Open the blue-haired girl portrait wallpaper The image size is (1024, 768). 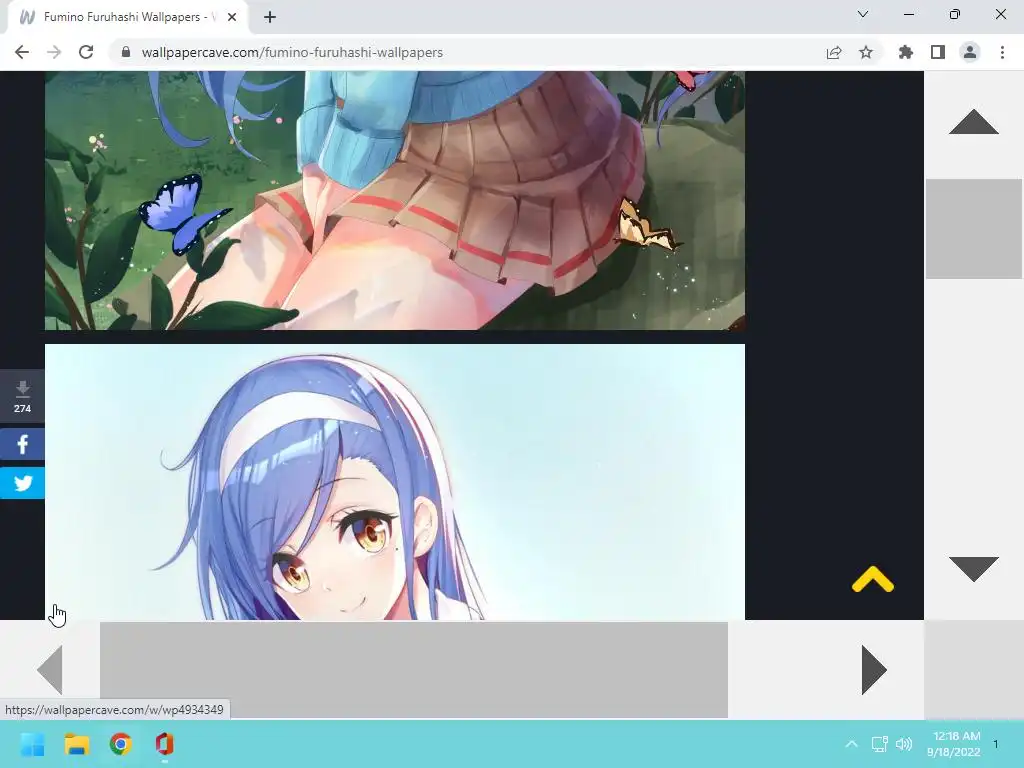tap(394, 482)
